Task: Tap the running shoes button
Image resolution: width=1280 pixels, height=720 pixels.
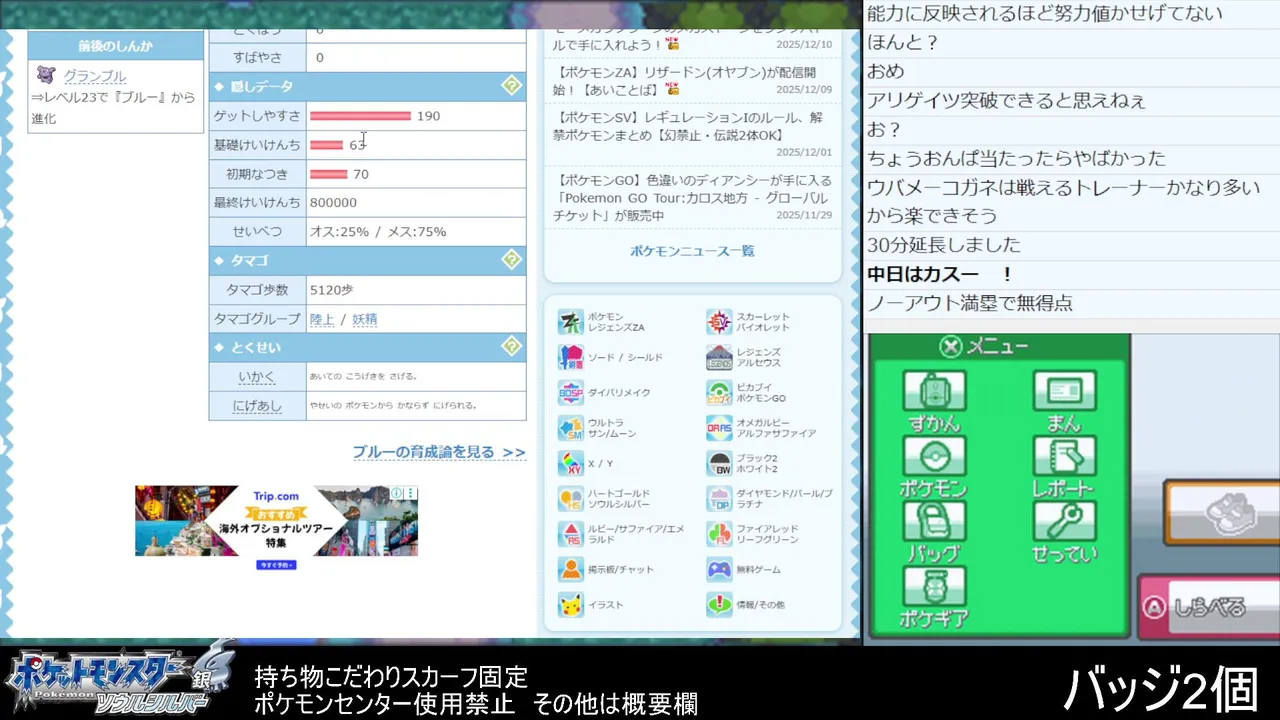Action: pos(1222,513)
